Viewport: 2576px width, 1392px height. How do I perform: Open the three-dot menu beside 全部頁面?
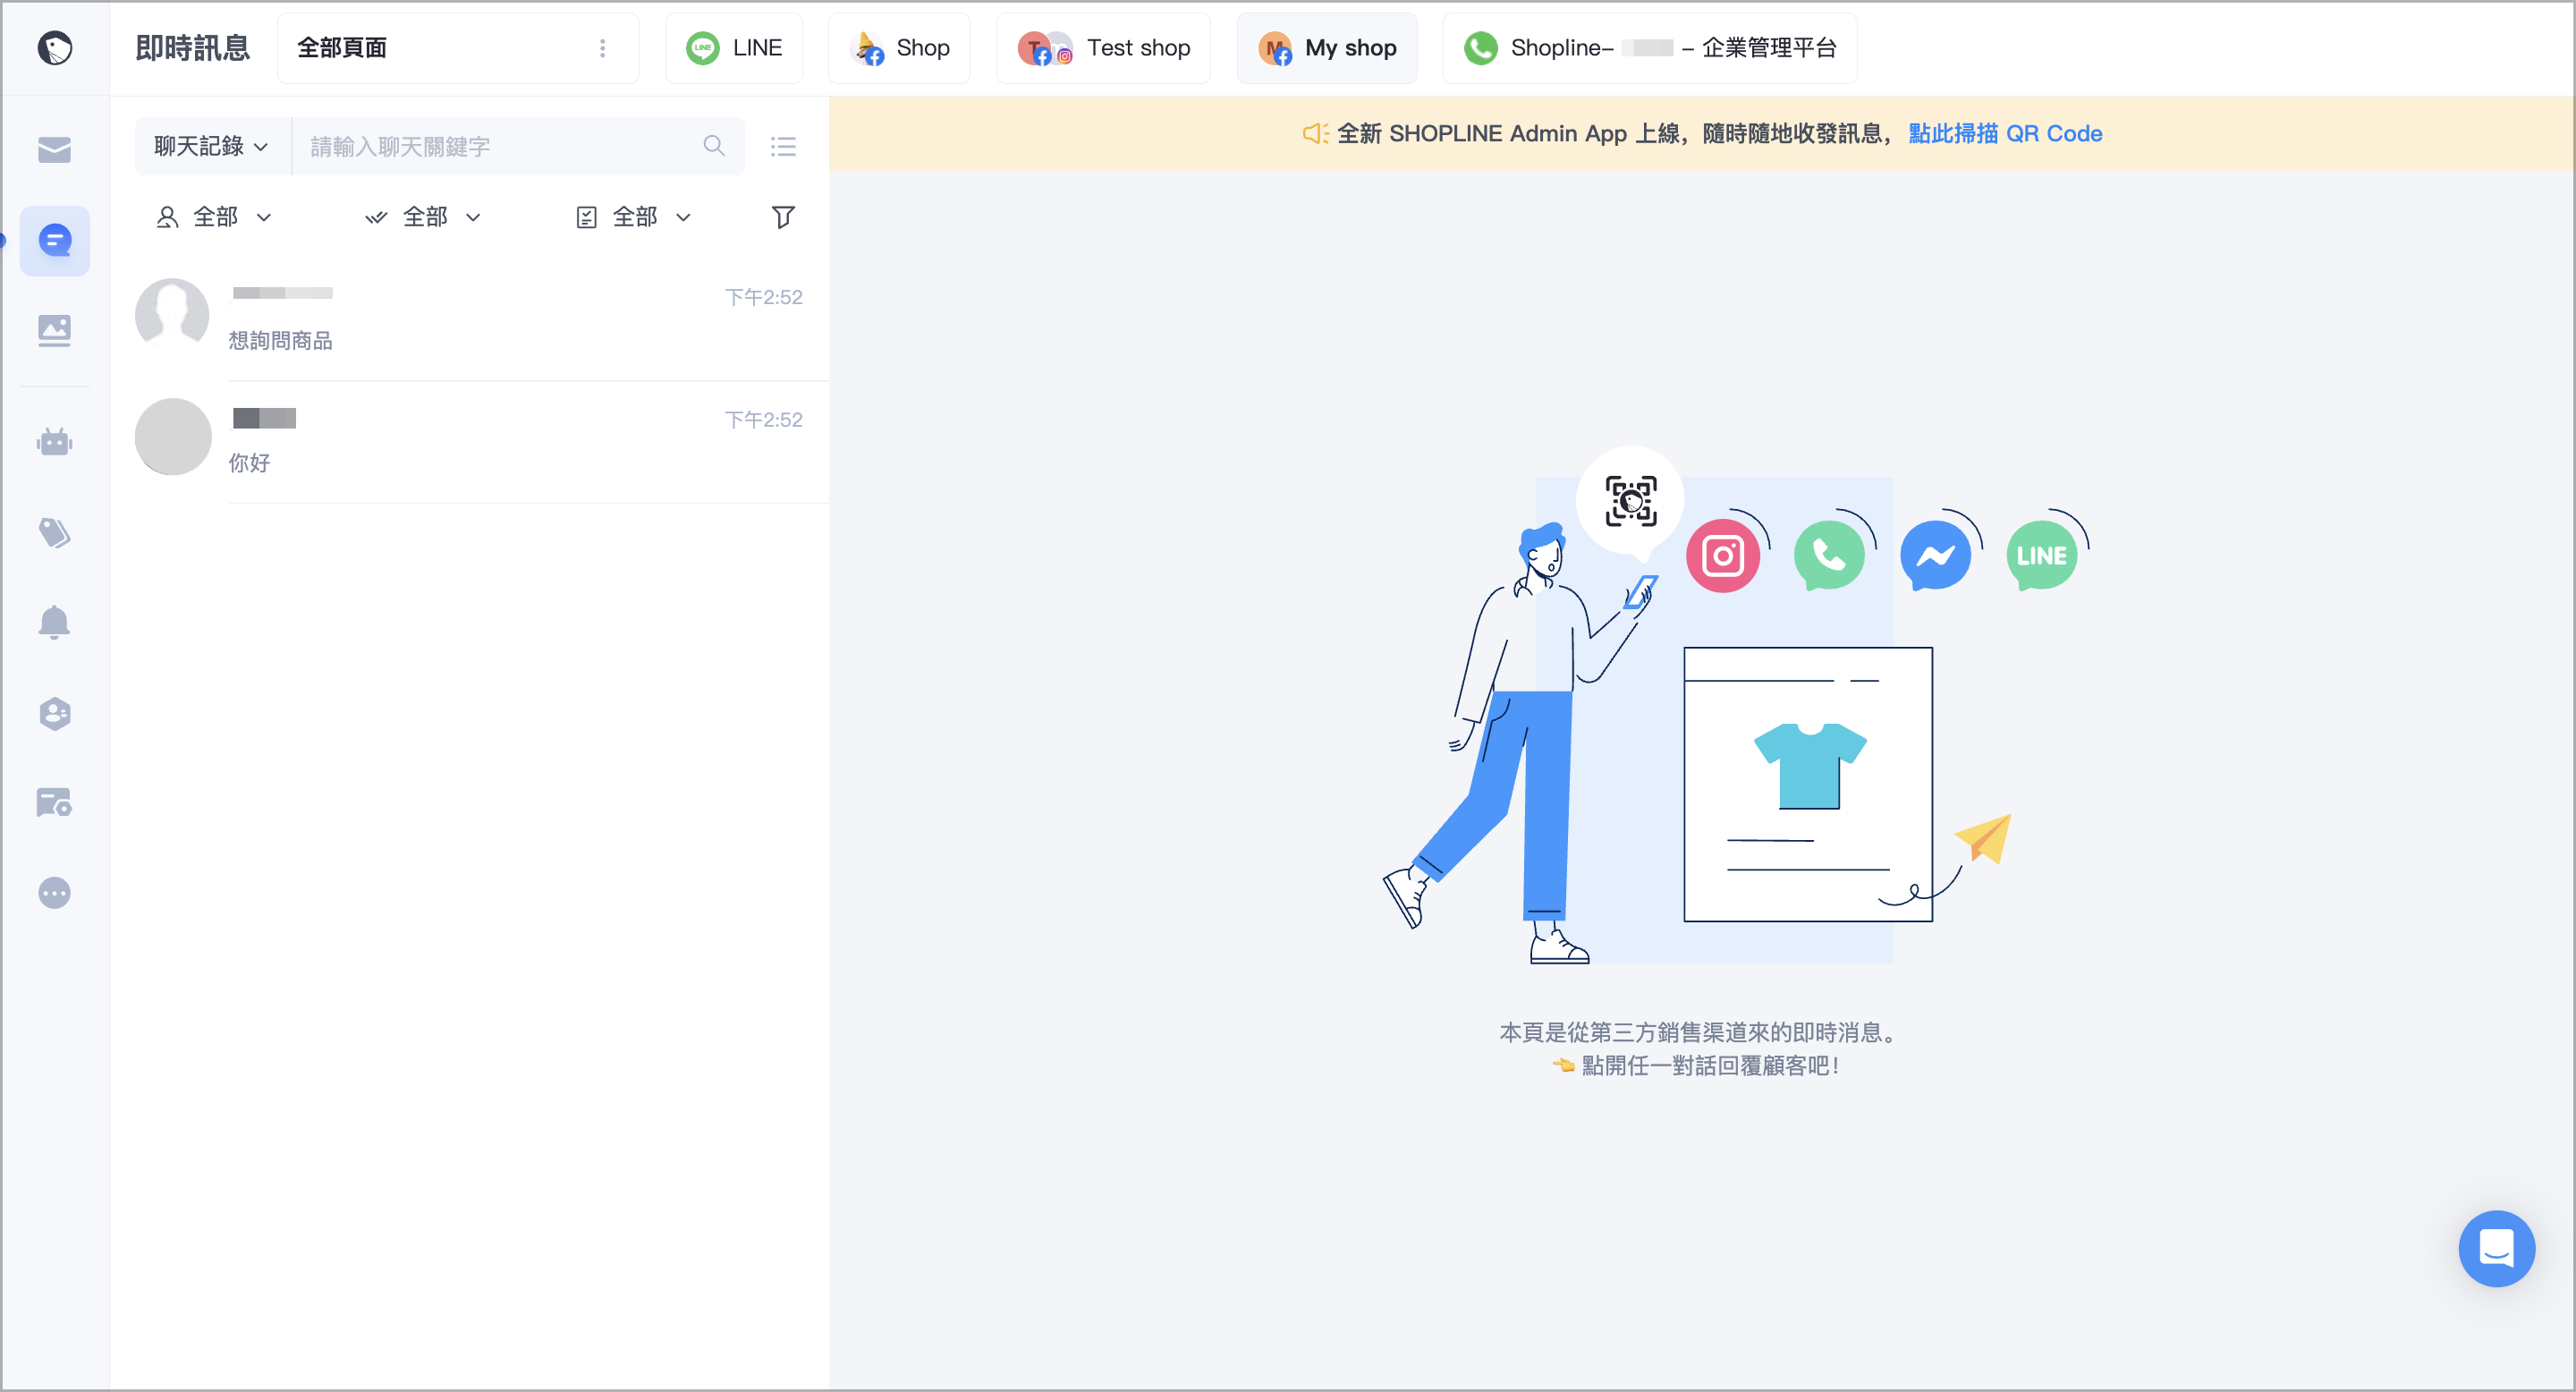tap(602, 48)
